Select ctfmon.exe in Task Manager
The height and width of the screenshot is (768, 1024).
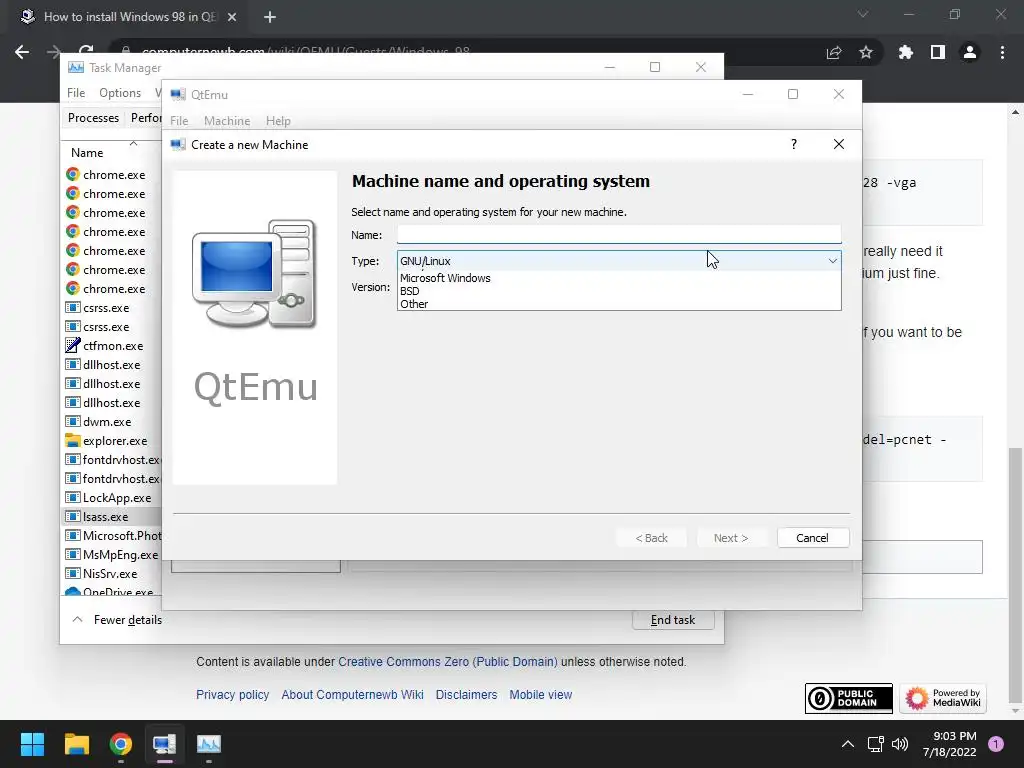click(112, 346)
